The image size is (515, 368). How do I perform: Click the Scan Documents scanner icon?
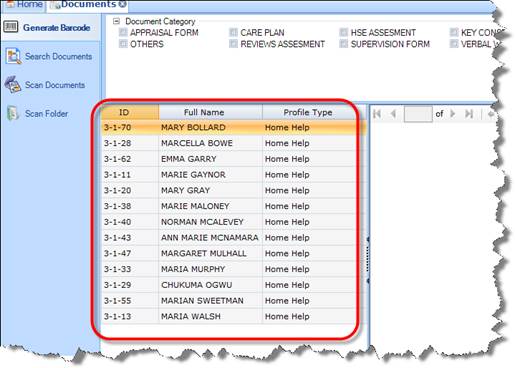pyautogui.click(x=13, y=84)
